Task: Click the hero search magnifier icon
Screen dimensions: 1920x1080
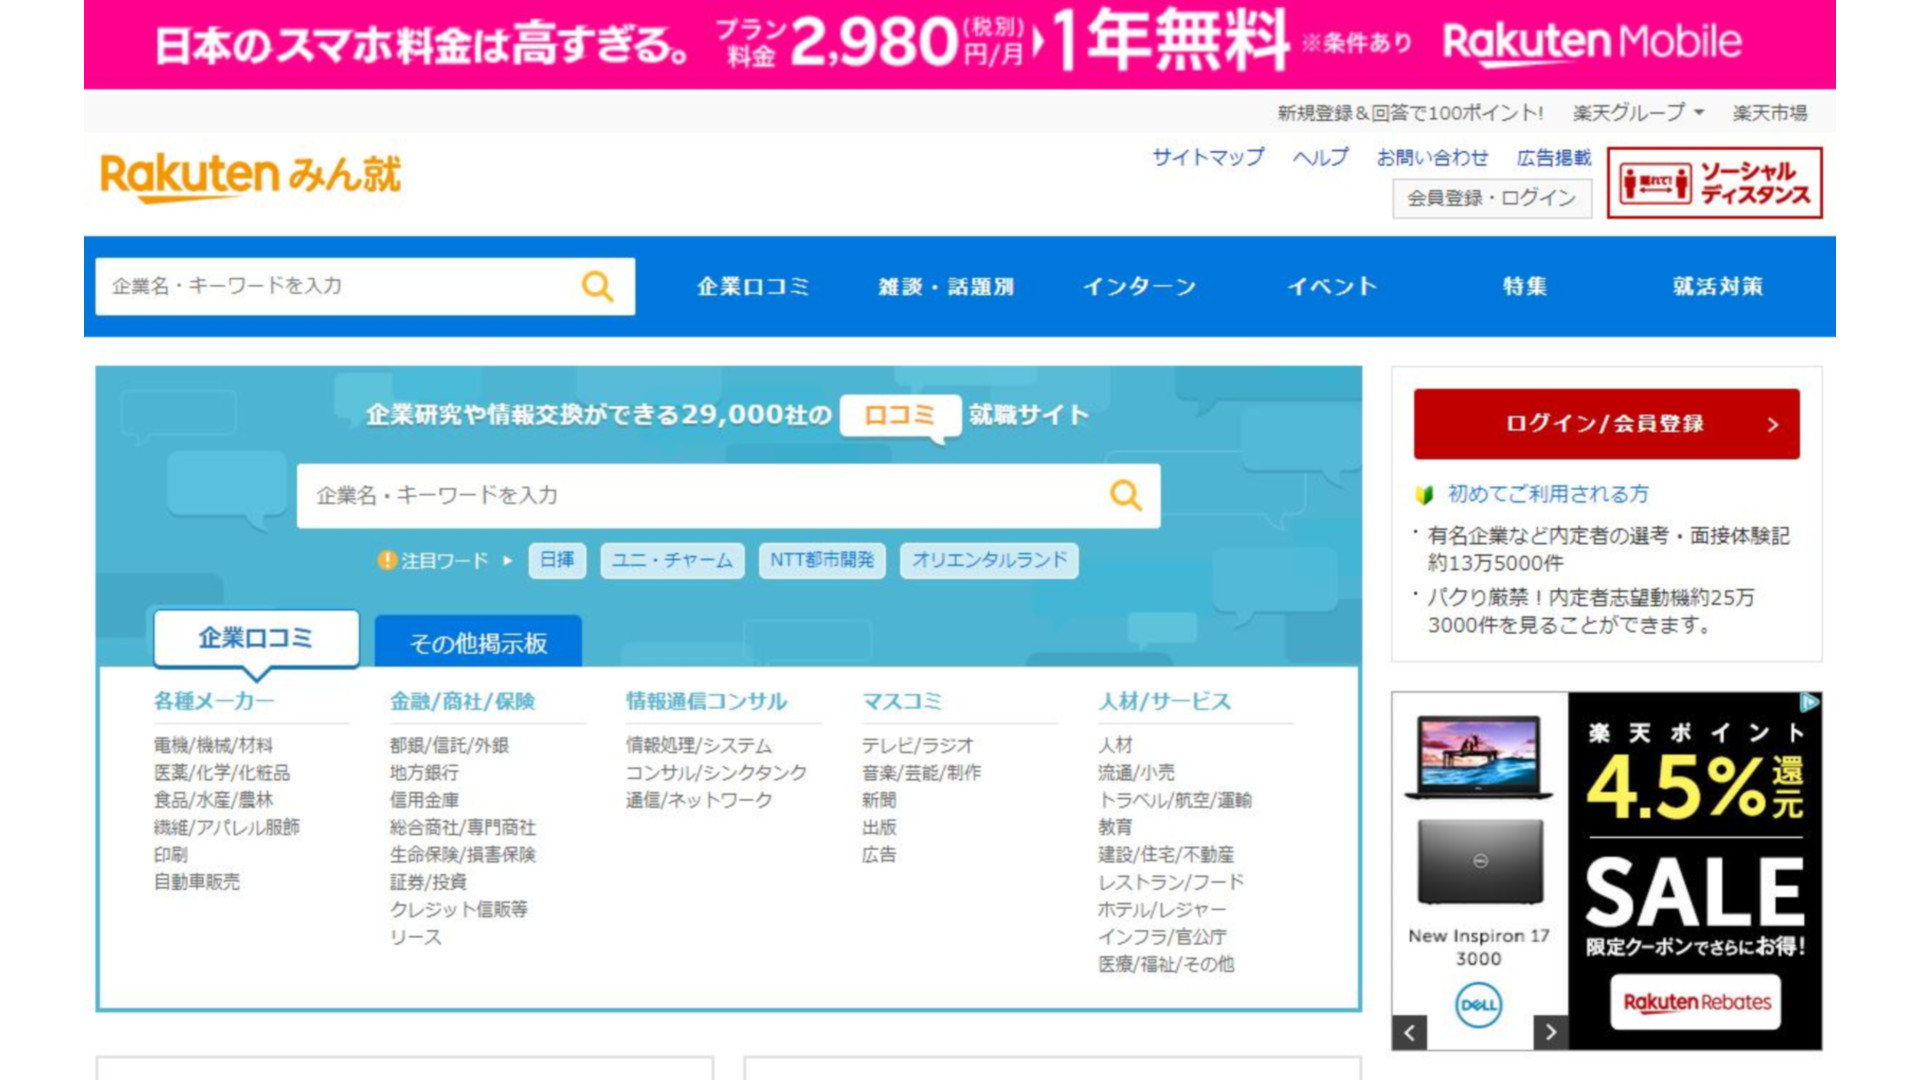Action: [1125, 495]
